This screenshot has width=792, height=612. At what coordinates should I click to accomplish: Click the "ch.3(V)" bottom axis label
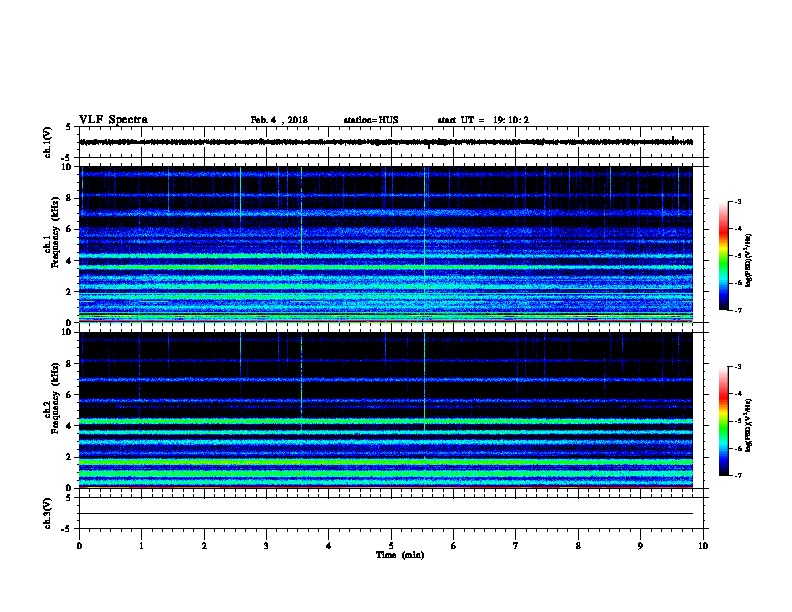[x=47, y=513]
